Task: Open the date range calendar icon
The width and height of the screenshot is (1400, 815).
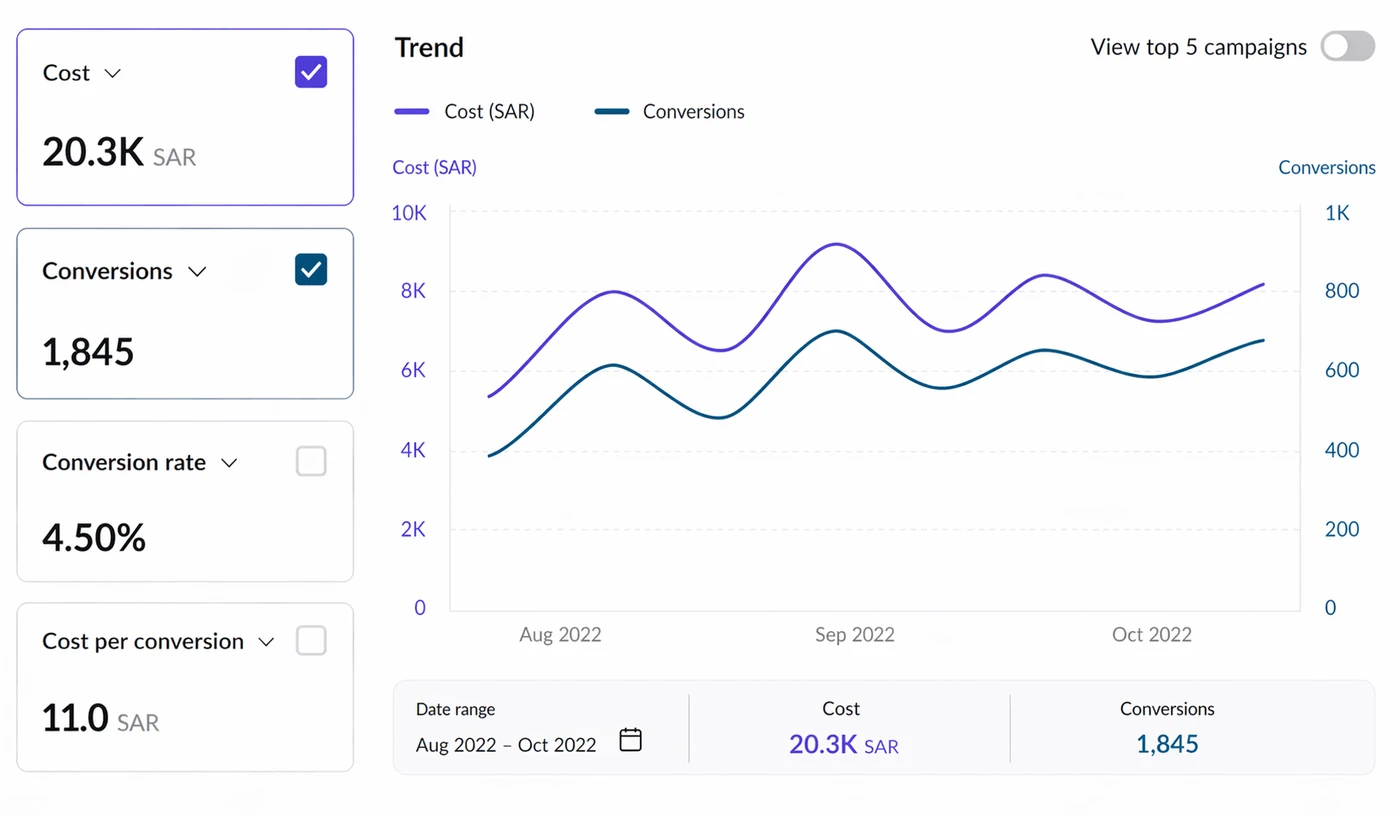Action: [630, 740]
